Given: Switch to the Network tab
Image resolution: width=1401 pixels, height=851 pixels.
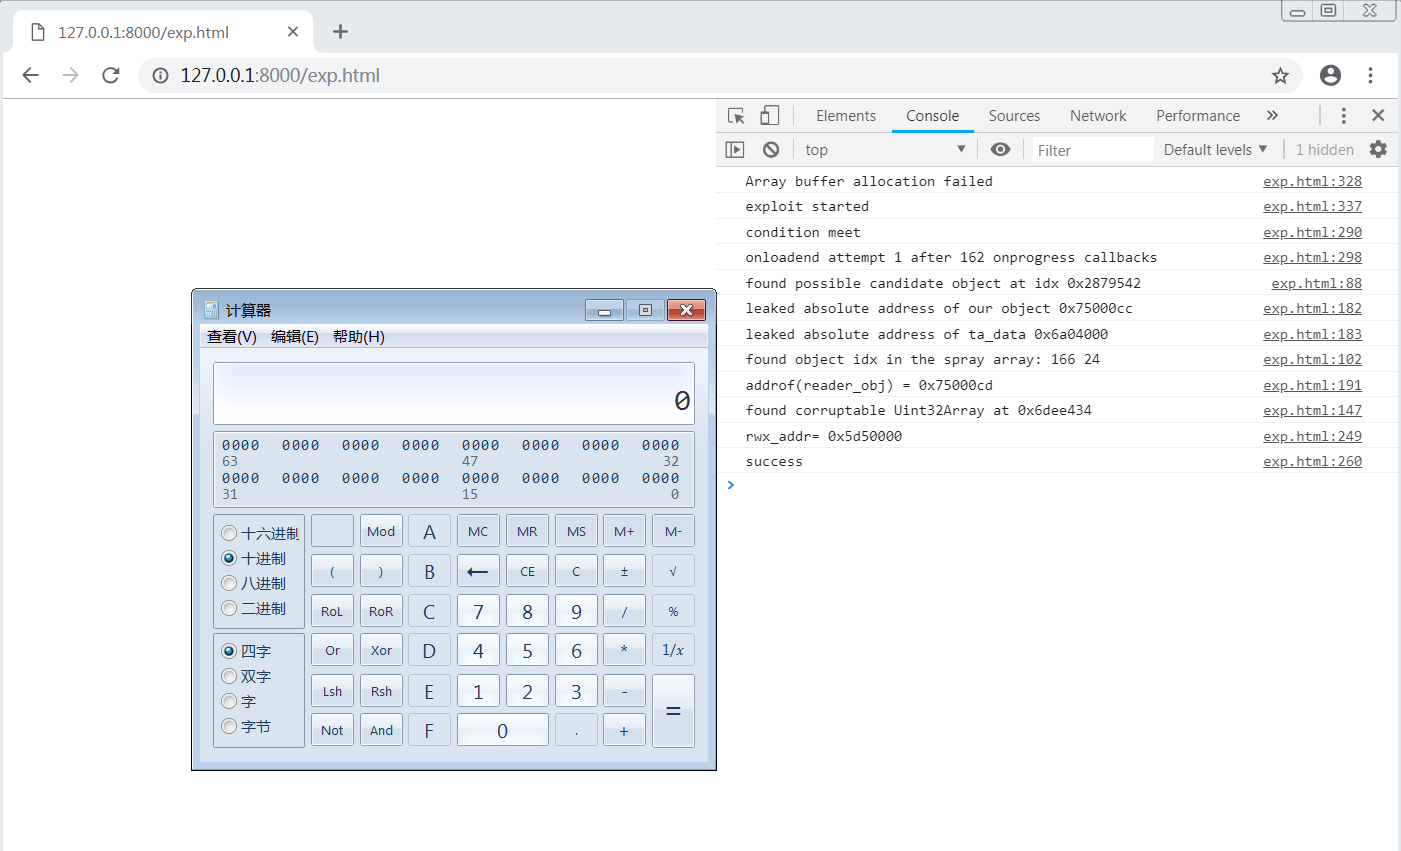Looking at the screenshot, I should [x=1097, y=116].
